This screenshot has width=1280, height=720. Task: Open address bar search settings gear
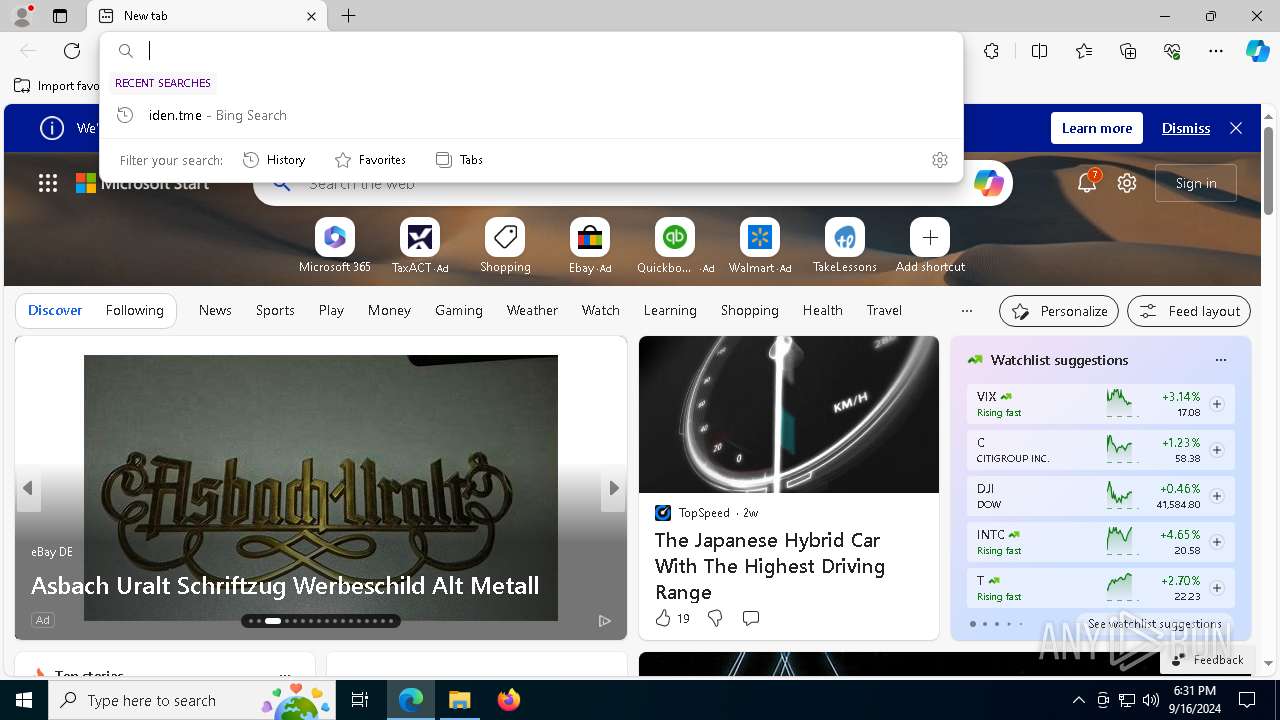(x=940, y=160)
